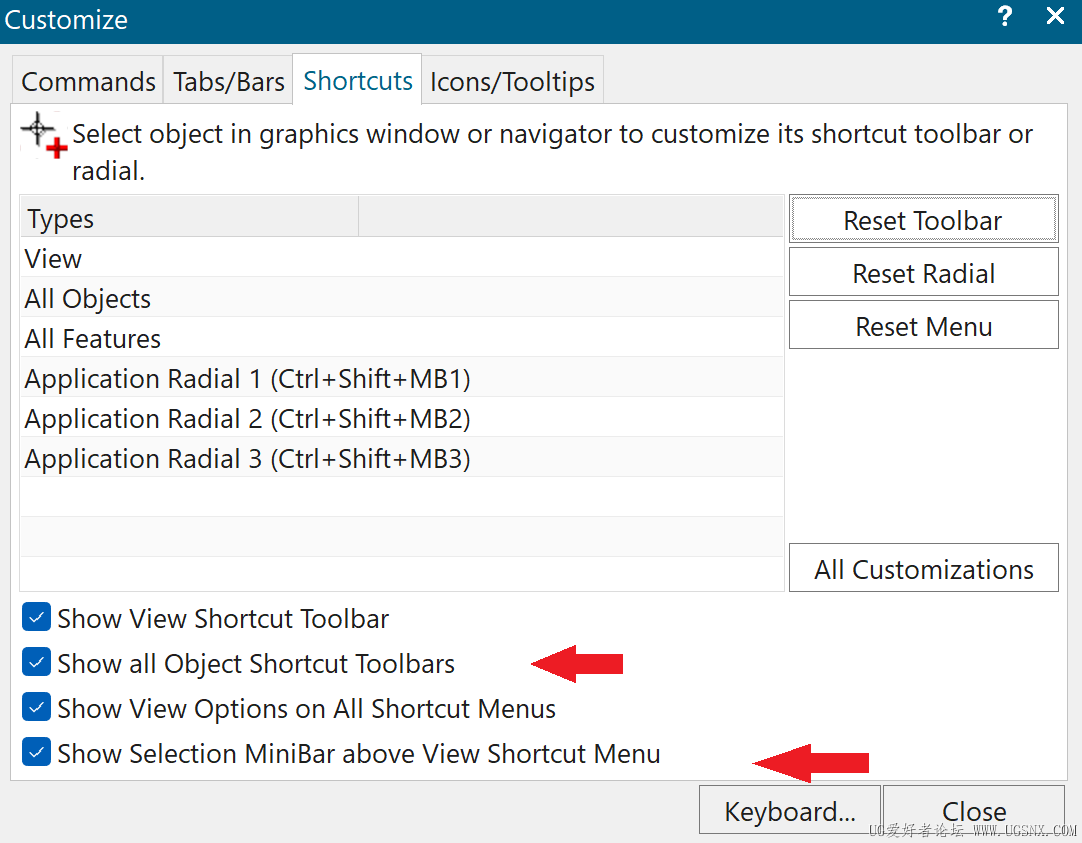Click the Types column header
Viewport: 1082px width, 843px height.
(190, 218)
